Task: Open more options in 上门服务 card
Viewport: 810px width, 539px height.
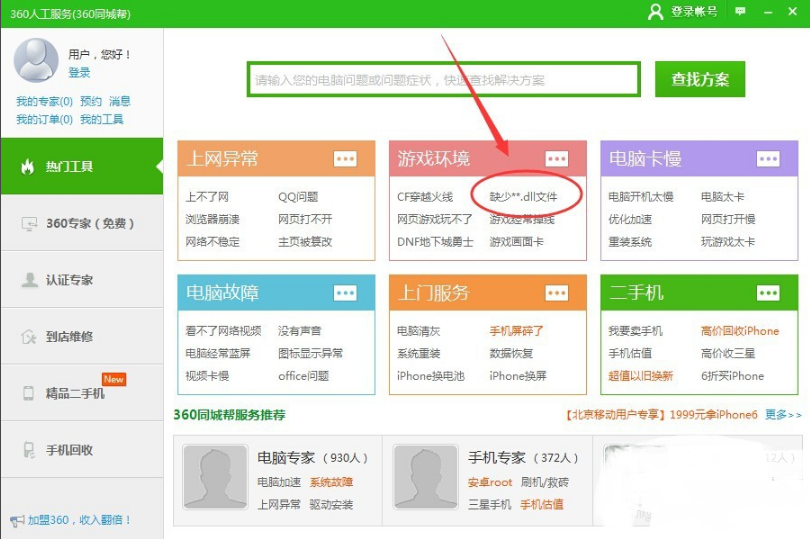Action: click(556, 293)
